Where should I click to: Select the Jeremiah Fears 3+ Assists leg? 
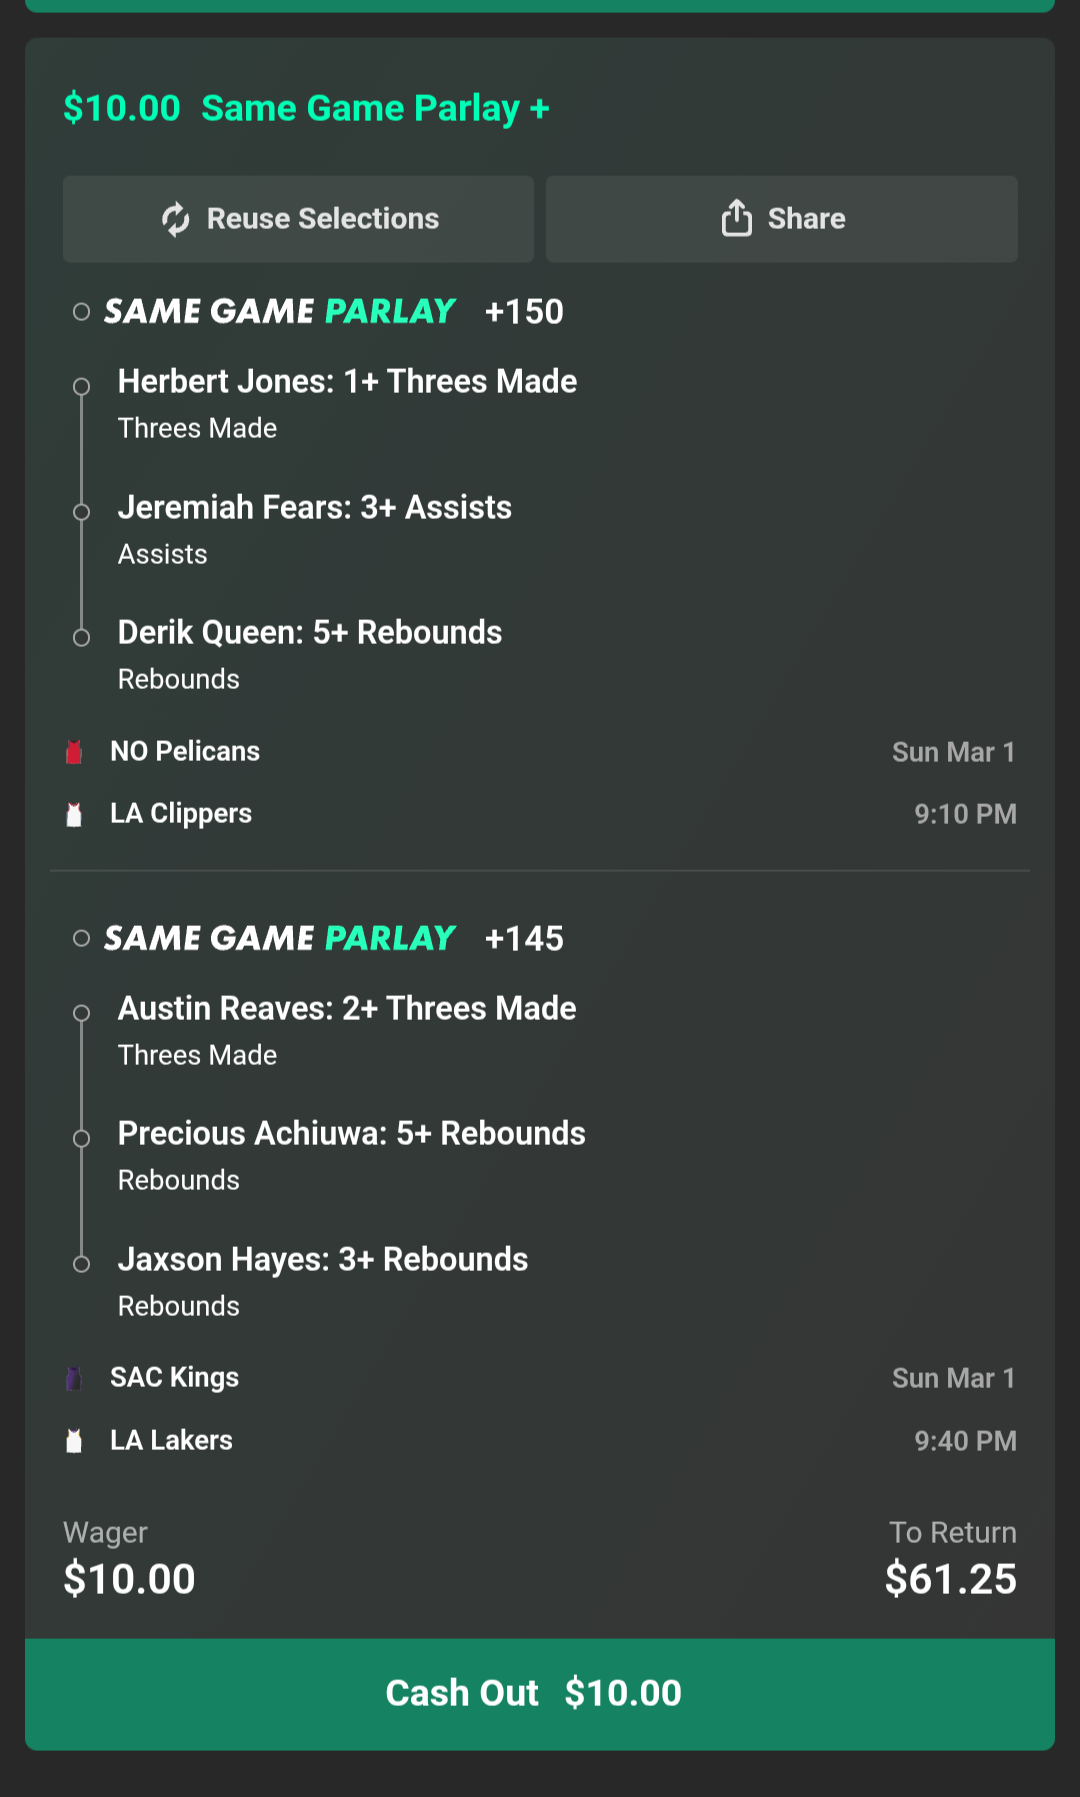(x=315, y=508)
